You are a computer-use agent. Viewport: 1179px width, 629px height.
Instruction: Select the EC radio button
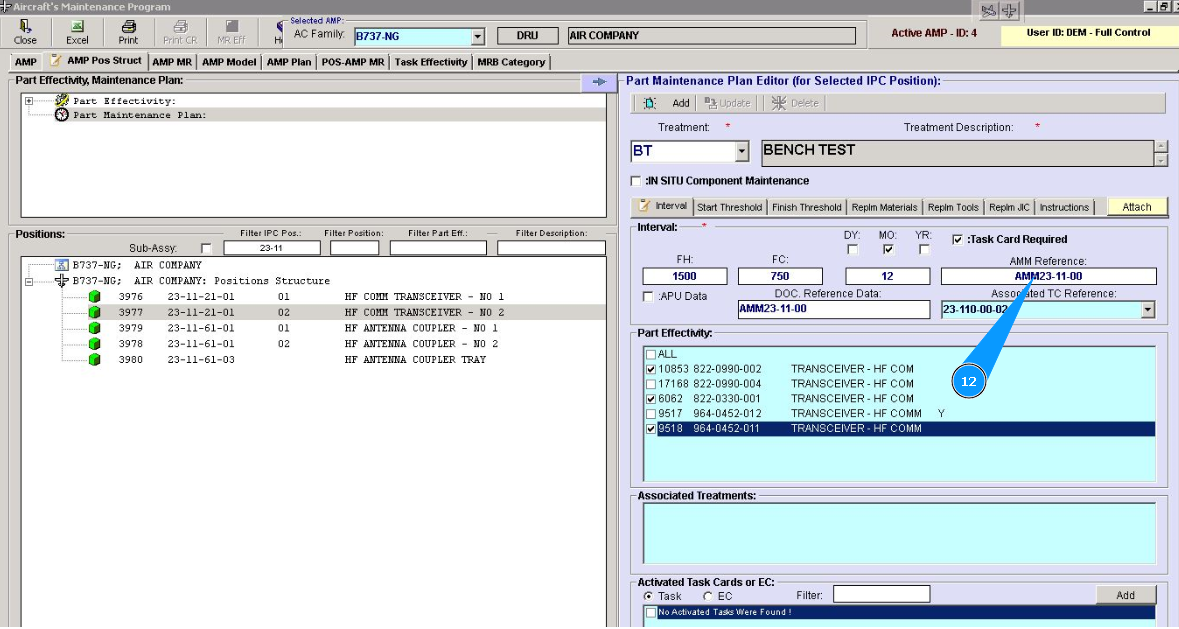coord(708,596)
